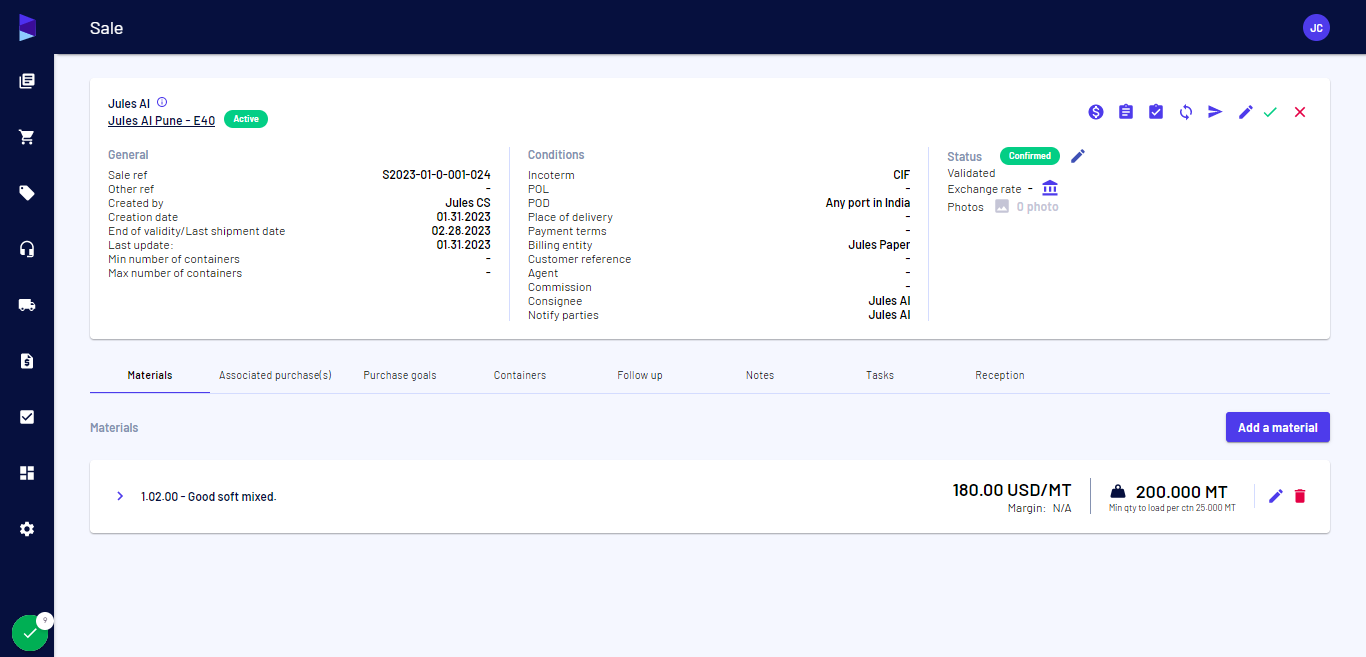Click the info icon next to Jules AI
The width and height of the screenshot is (1366, 657).
[x=162, y=102]
